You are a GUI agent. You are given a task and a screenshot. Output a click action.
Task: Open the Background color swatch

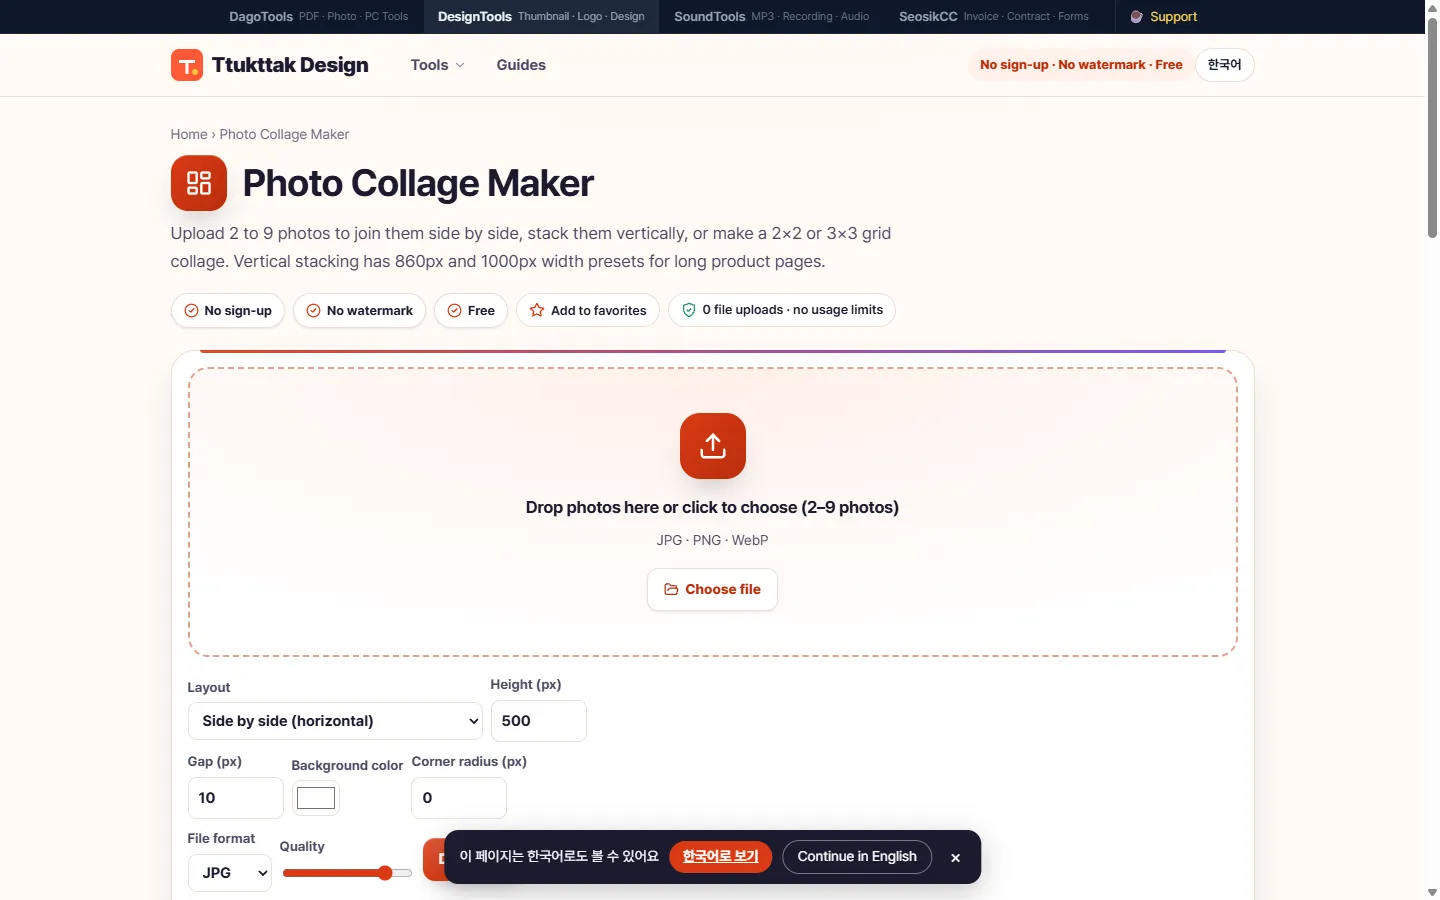[x=316, y=798]
